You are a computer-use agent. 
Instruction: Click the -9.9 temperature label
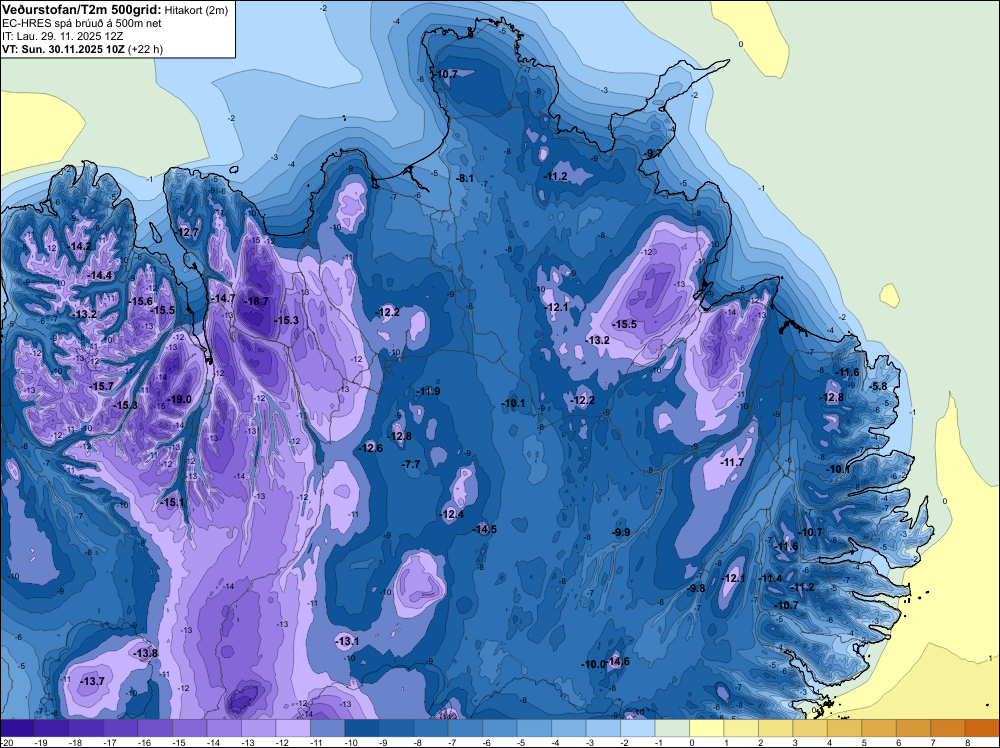click(x=621, y=532)
